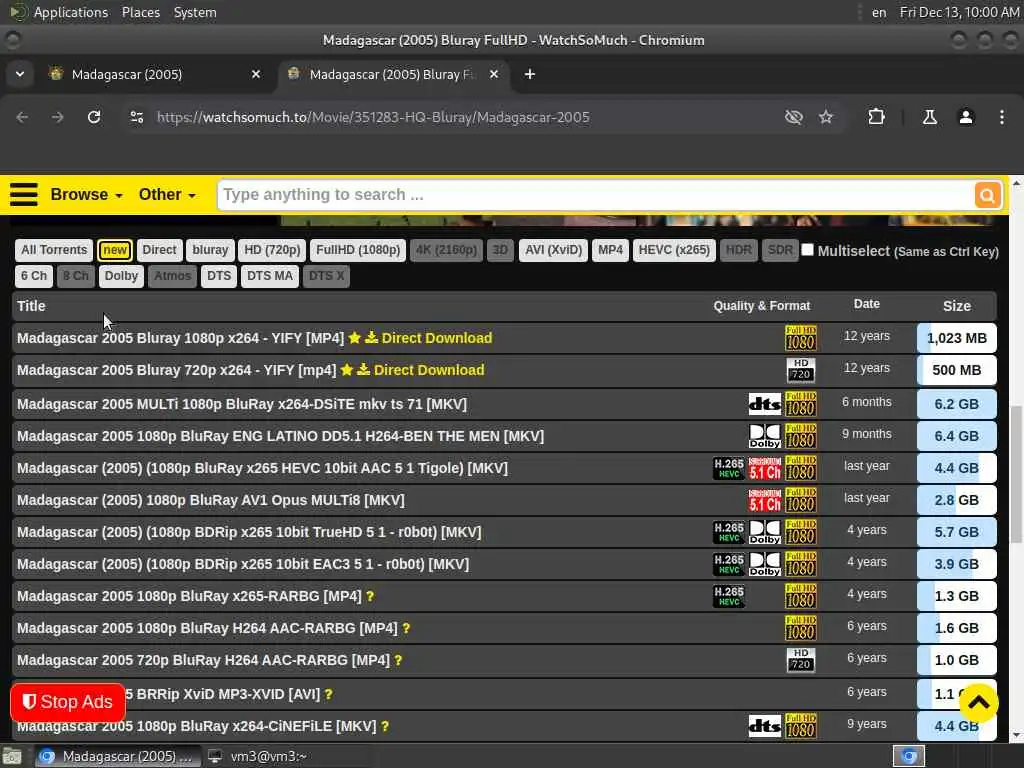Click the question mark on CiNEFiLE row
Viewport: 1024px width, 768px height.
coord(385,726)
